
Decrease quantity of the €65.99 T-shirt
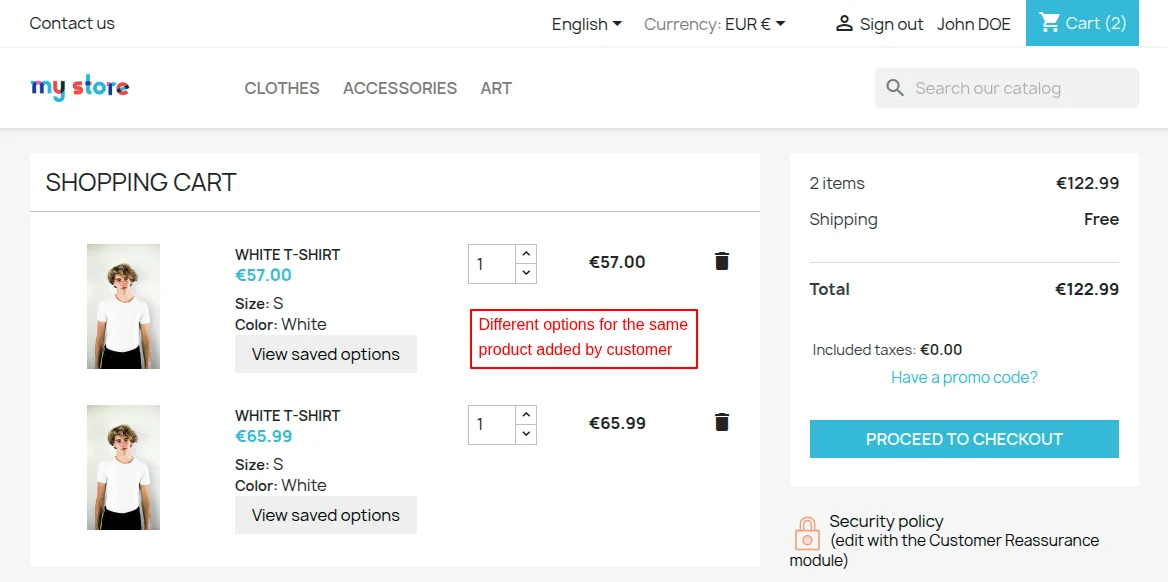pyautogui.click(x=526, y=434)
